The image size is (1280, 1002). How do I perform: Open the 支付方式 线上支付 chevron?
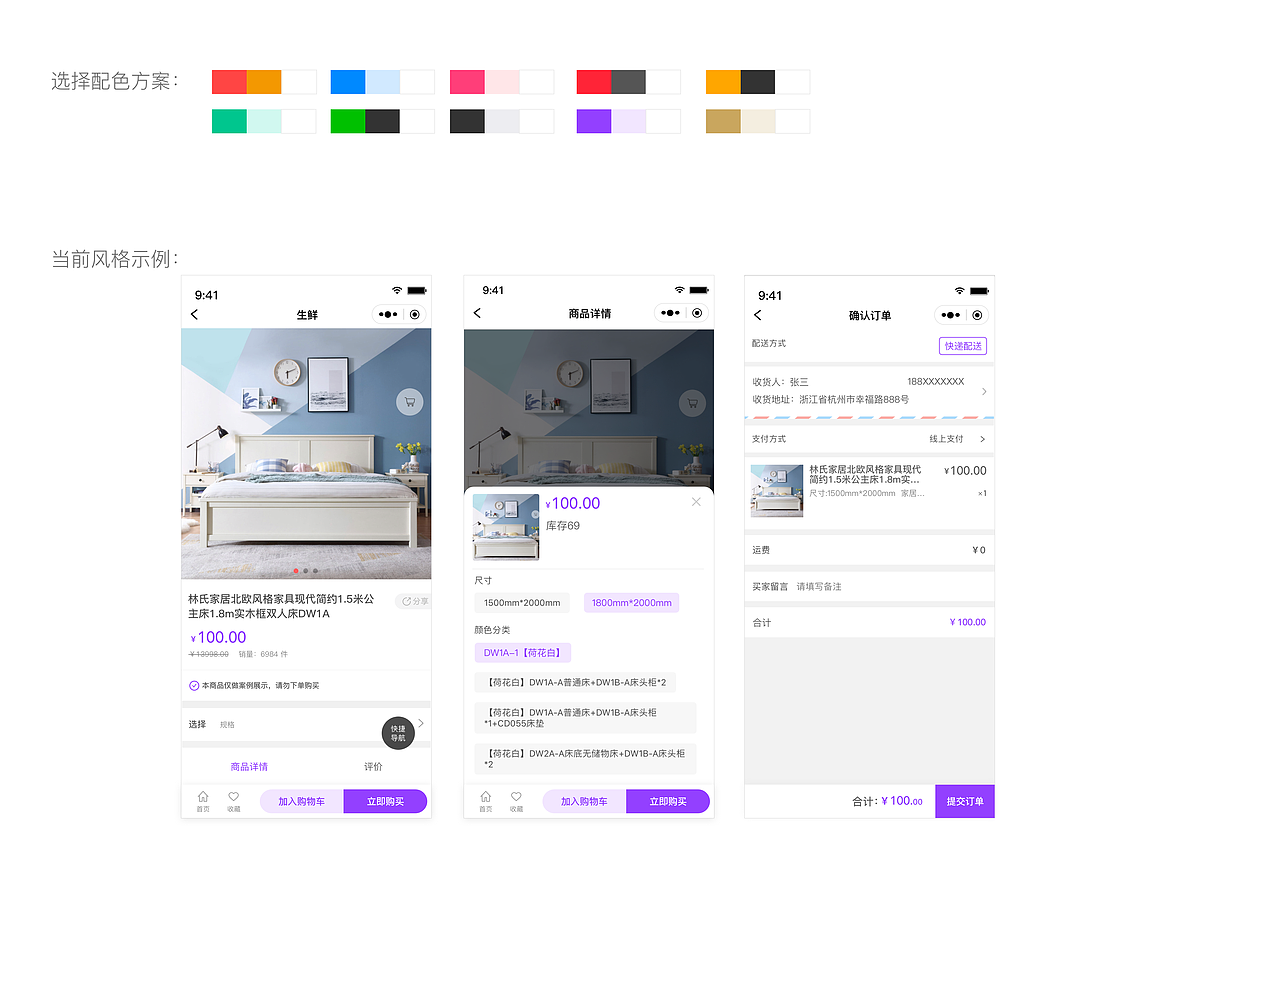[x=982, y=439]
